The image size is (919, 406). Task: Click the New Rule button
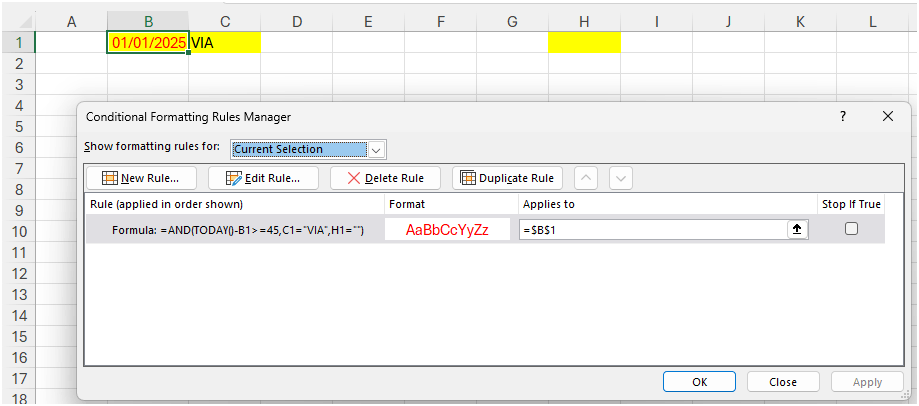tap(141, 178)
